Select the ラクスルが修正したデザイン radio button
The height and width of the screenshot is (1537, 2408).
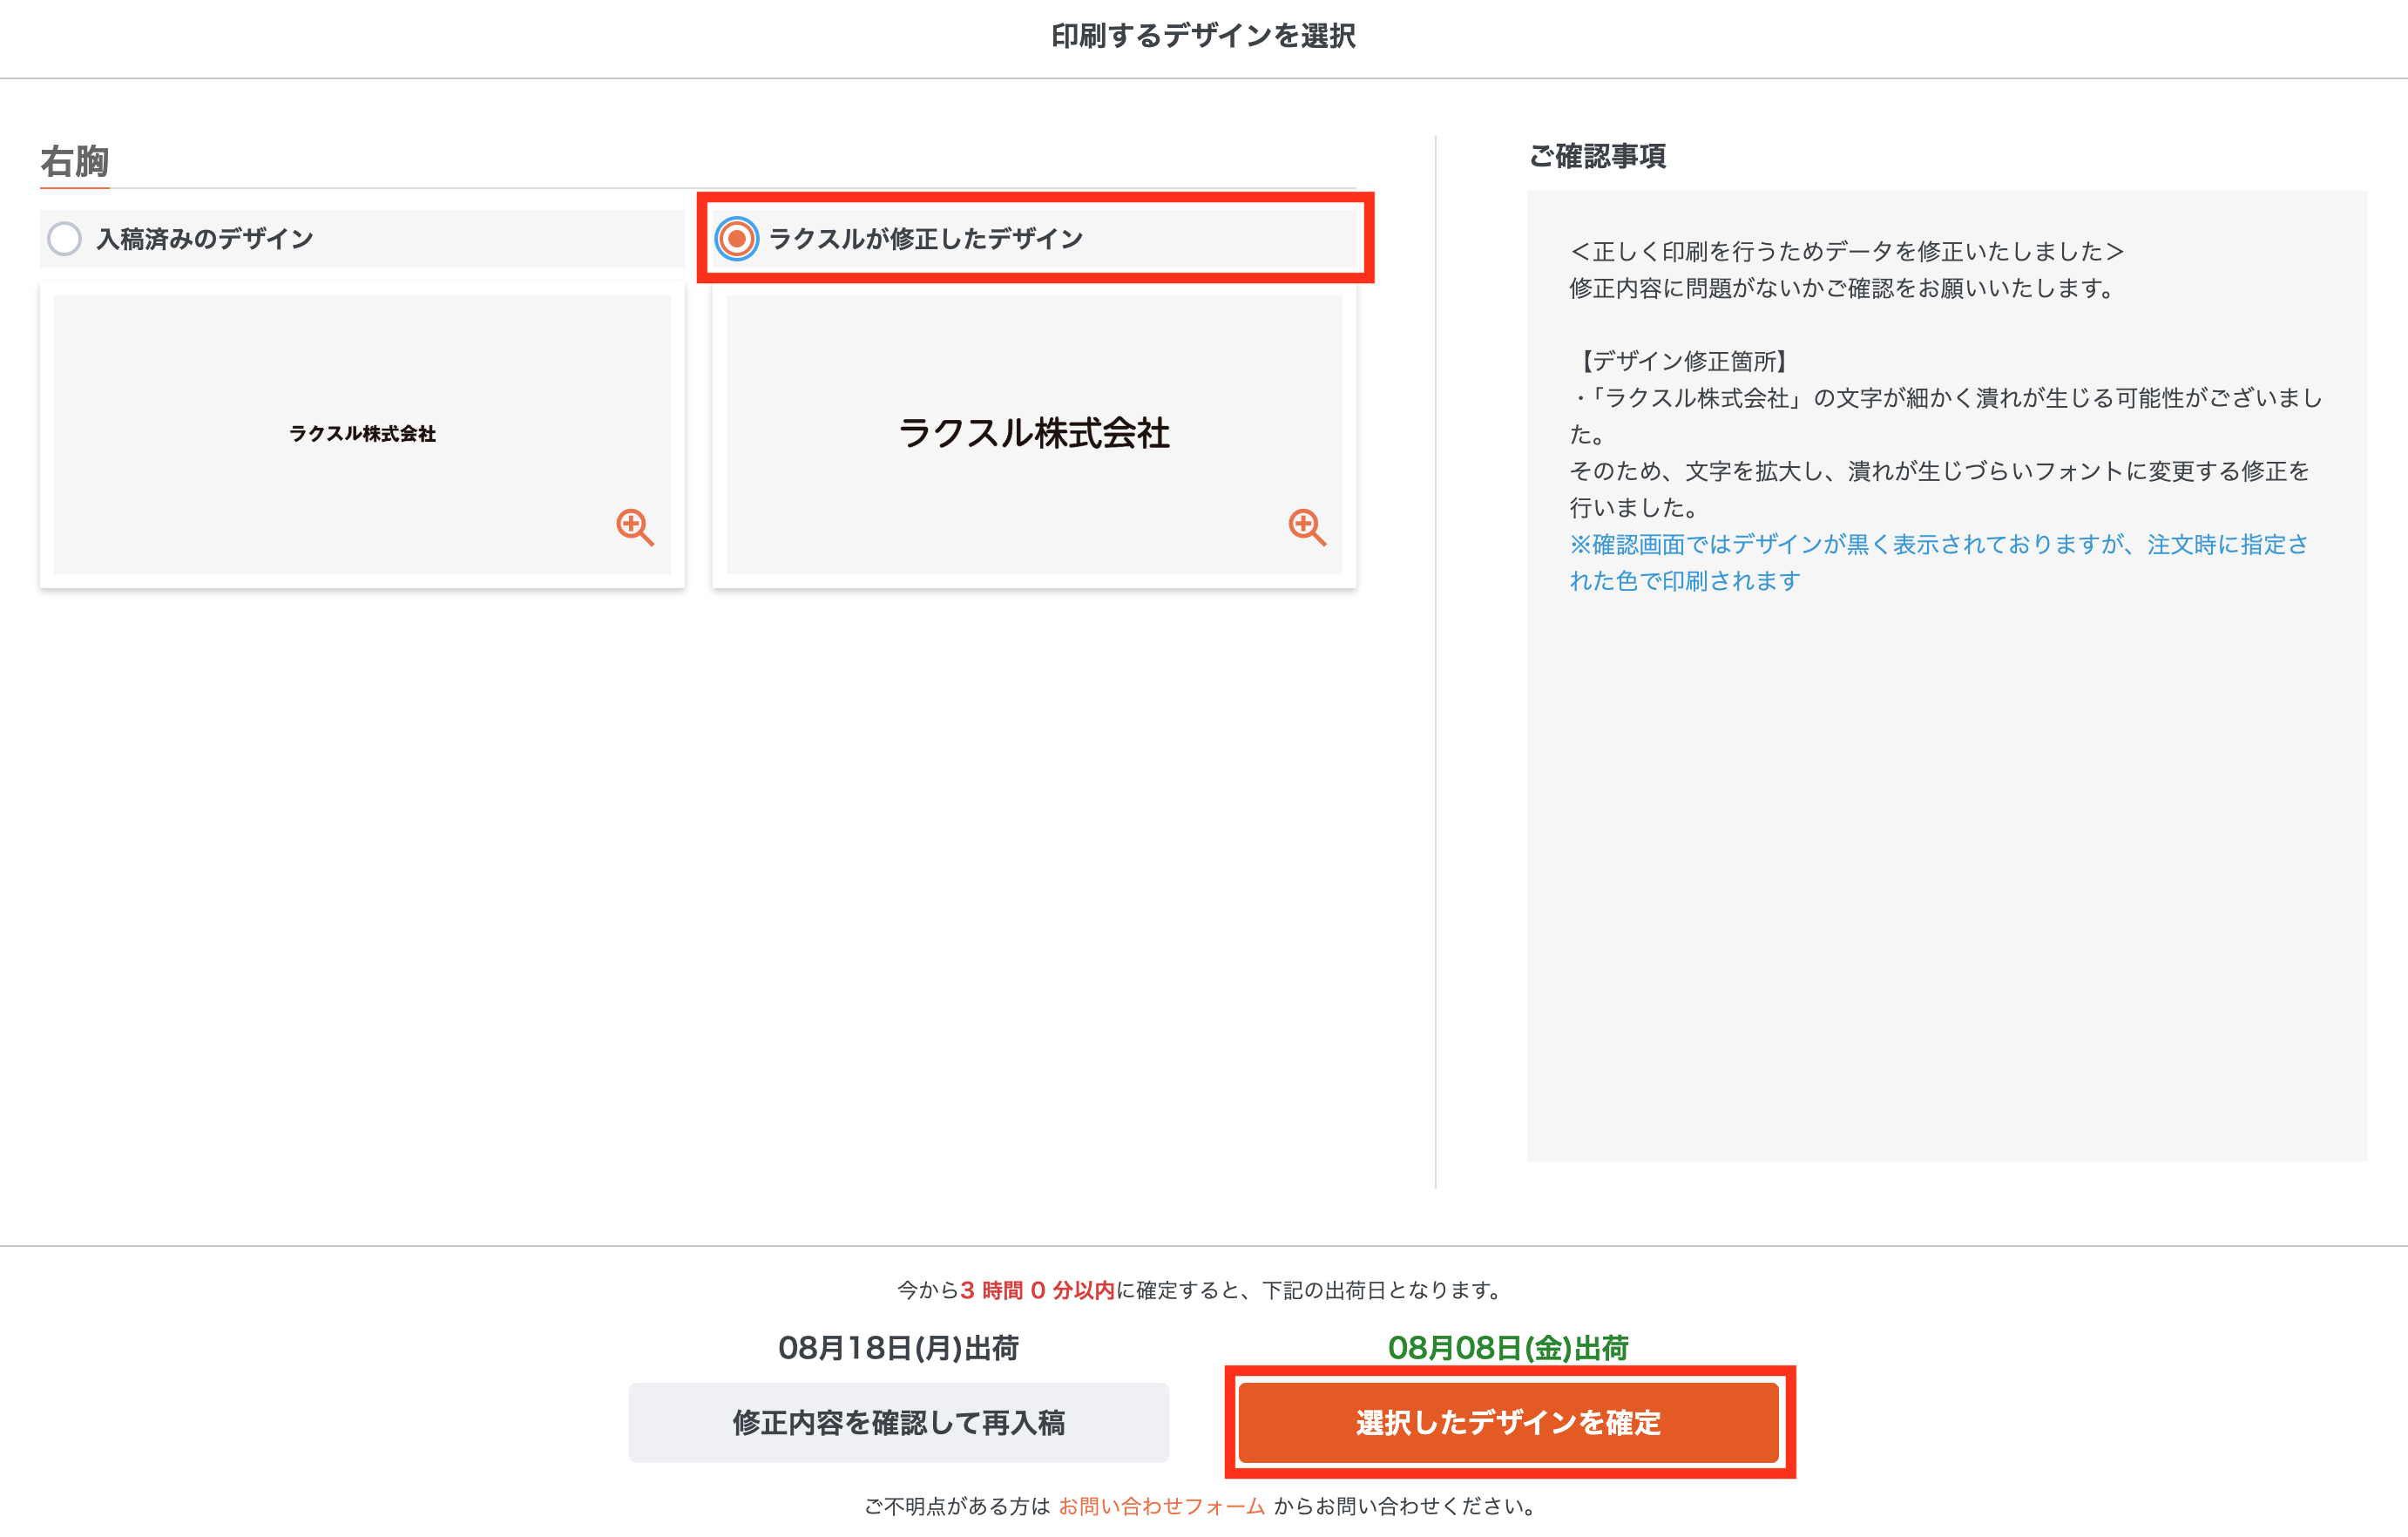point(736,239)
